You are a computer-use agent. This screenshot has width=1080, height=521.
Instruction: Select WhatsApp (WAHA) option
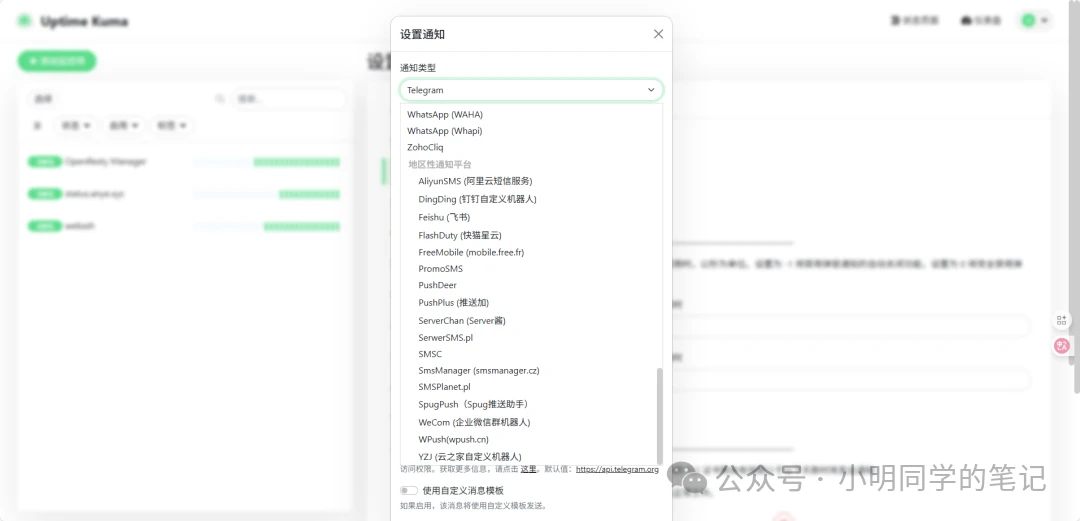(445, 114)
